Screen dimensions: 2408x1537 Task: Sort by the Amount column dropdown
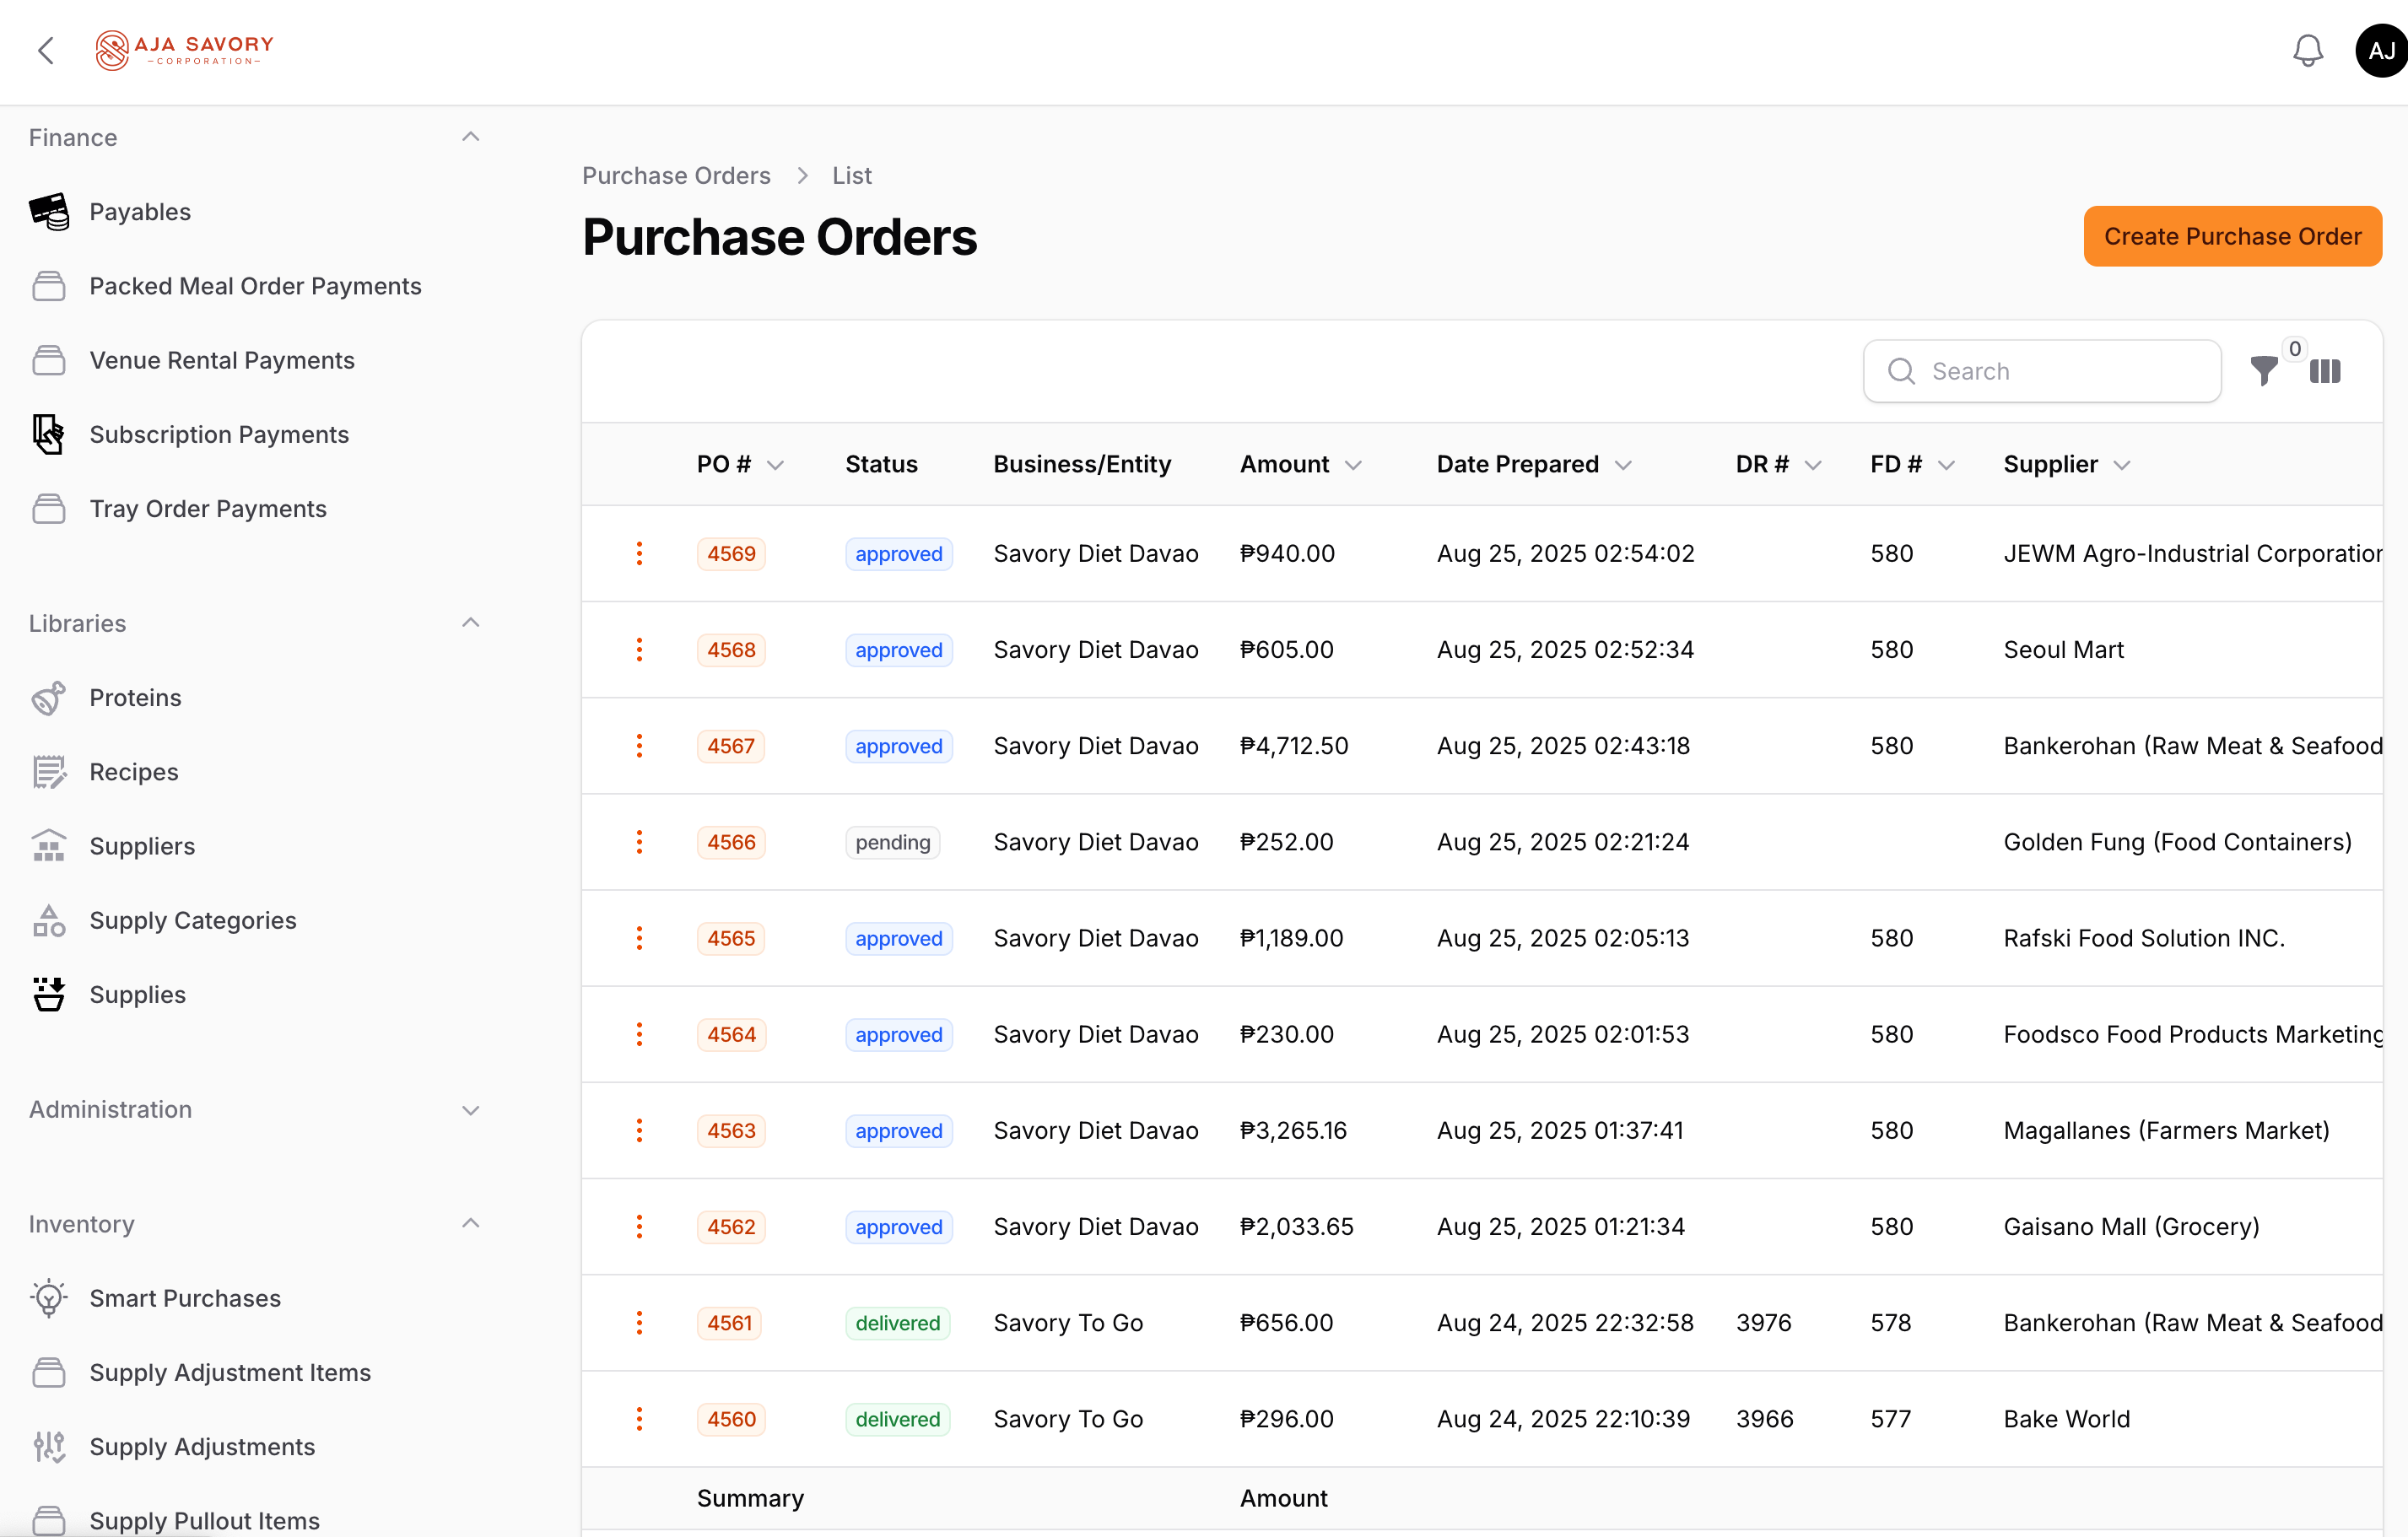1354,464
